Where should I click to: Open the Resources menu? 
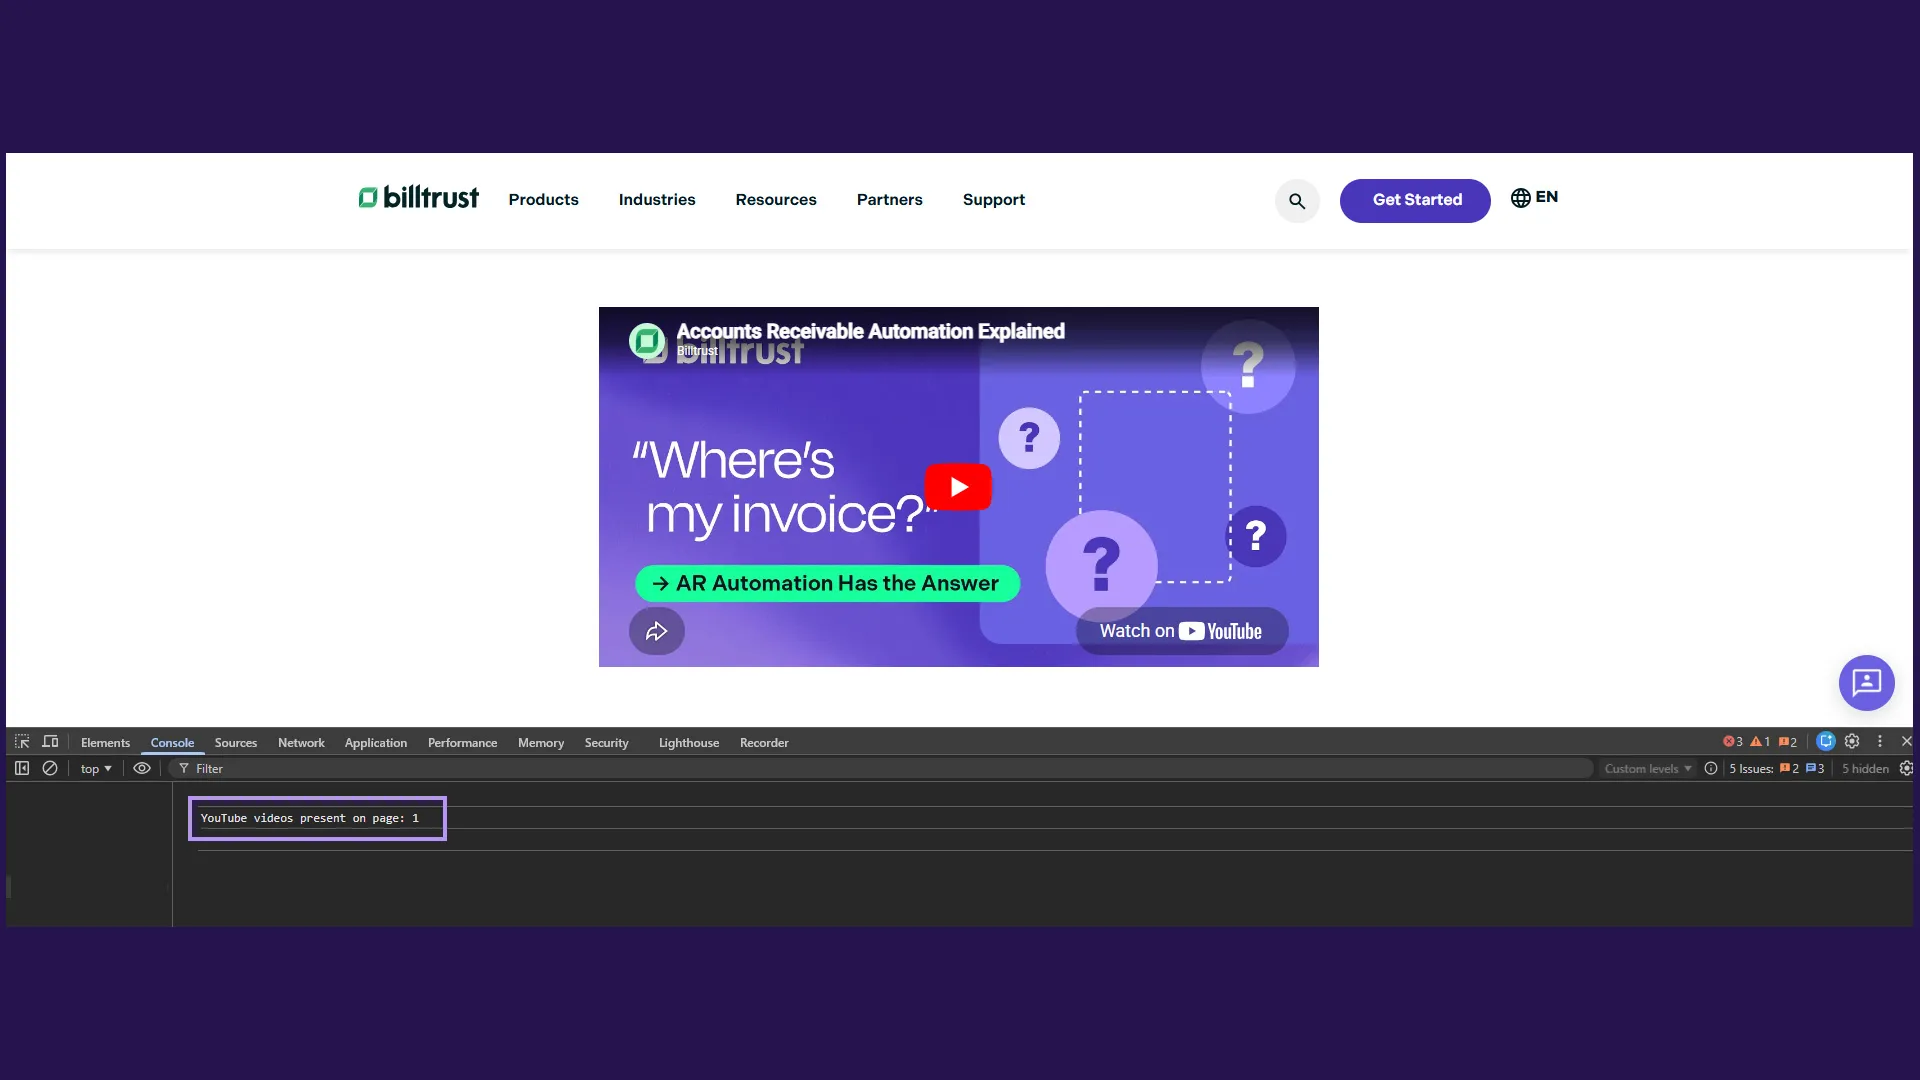click(776, 200)
